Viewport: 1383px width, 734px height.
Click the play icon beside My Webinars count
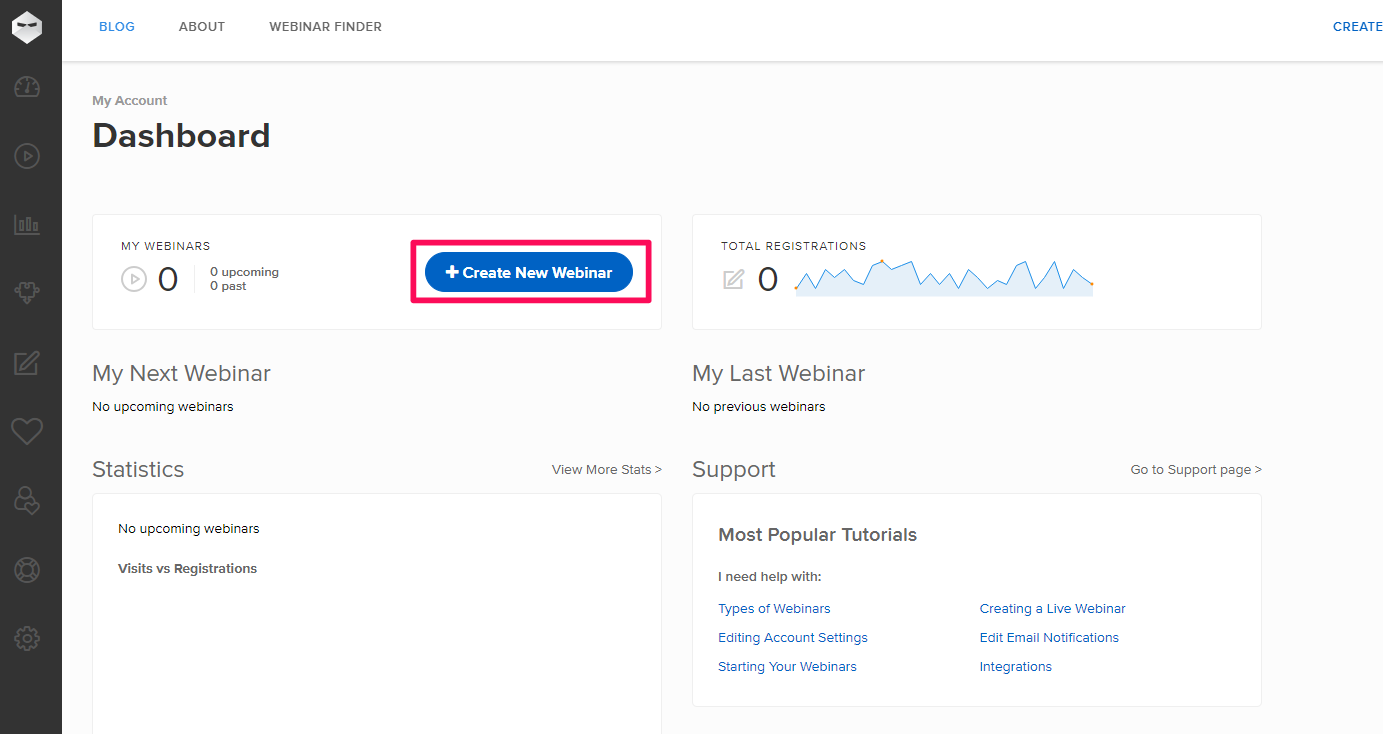pyautogui.click(x=134, y=278)
